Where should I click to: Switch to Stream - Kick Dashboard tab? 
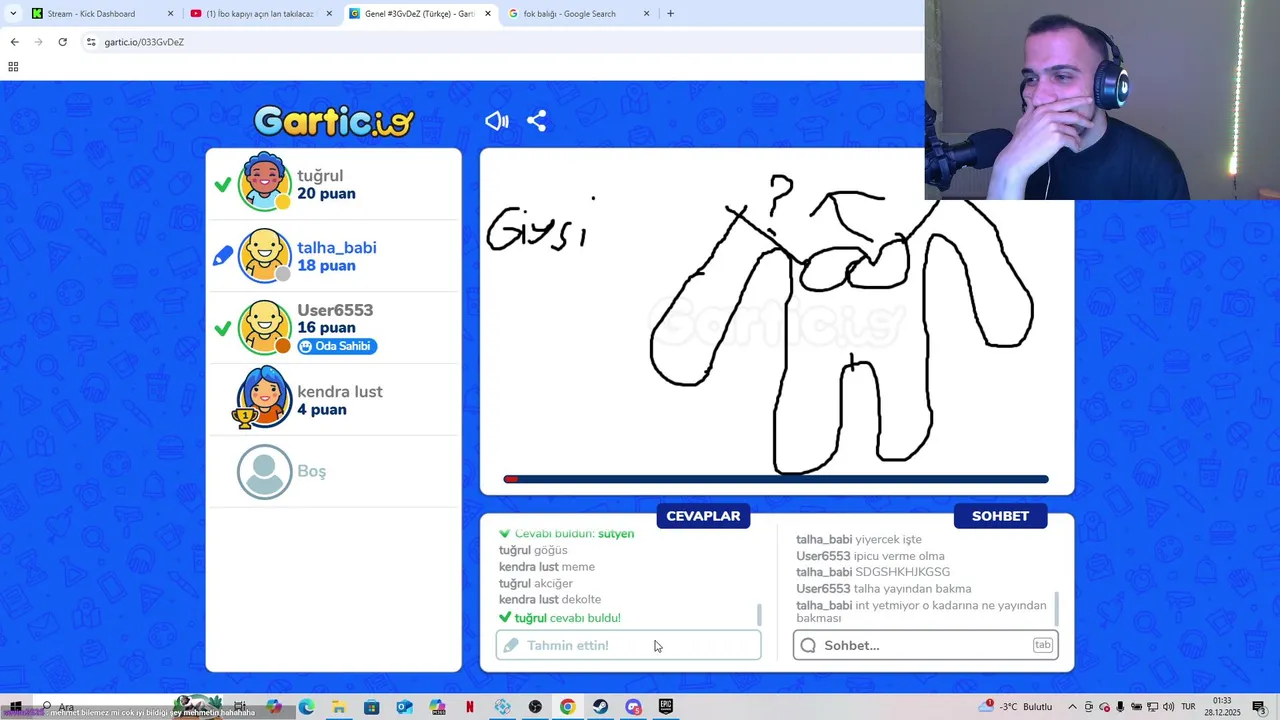102,14
